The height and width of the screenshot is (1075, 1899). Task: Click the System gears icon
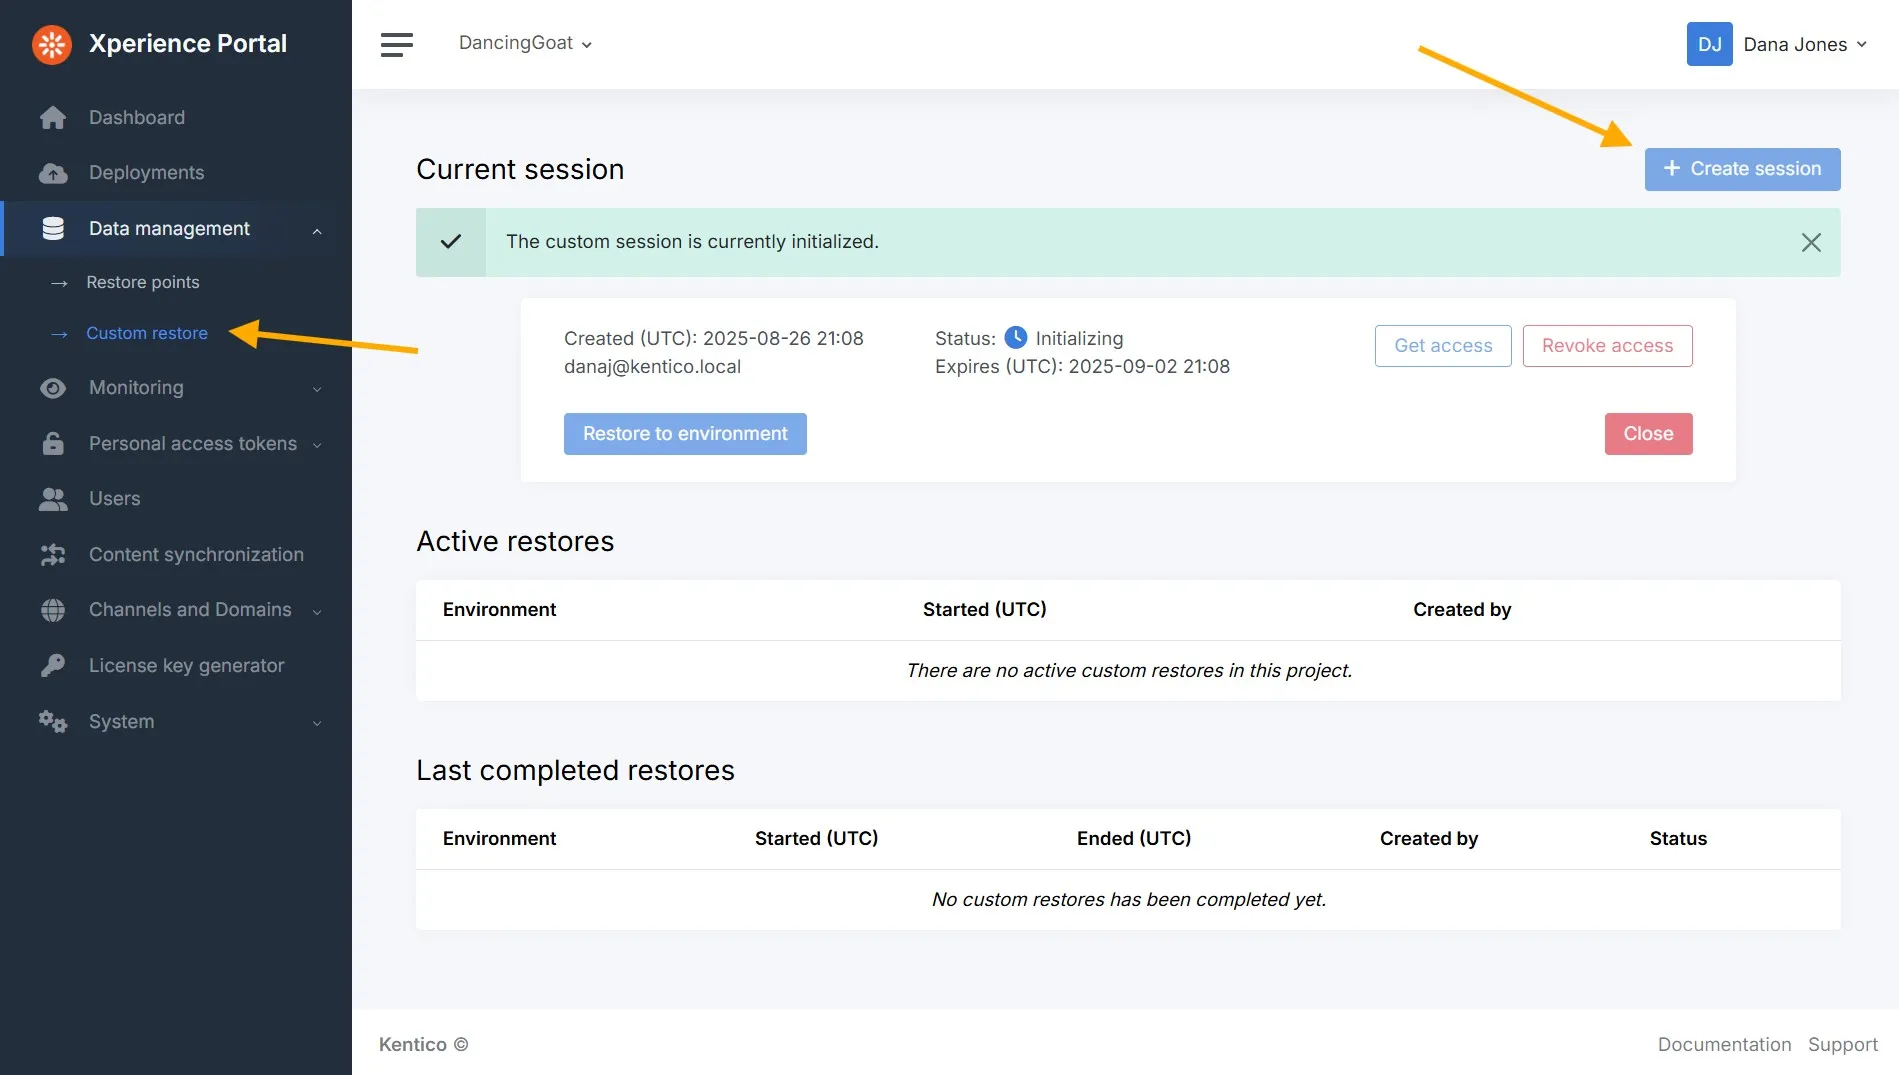pyautogui.click(x=53, y=722)
